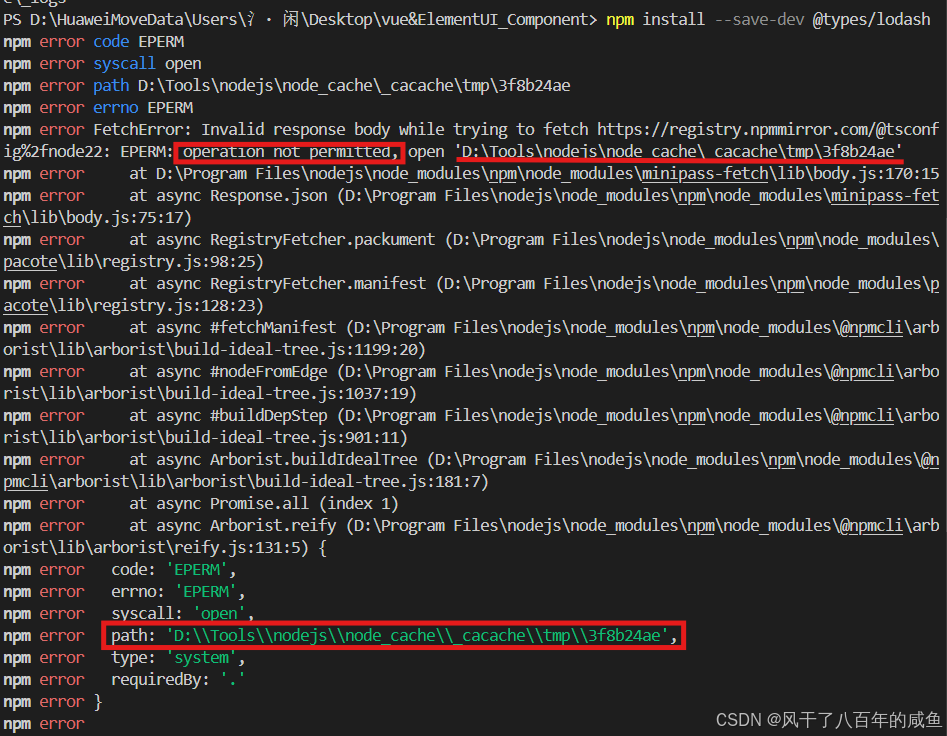Click 'Arborist.buildIdealTree' in the stack trace

(x=313, y=459)
